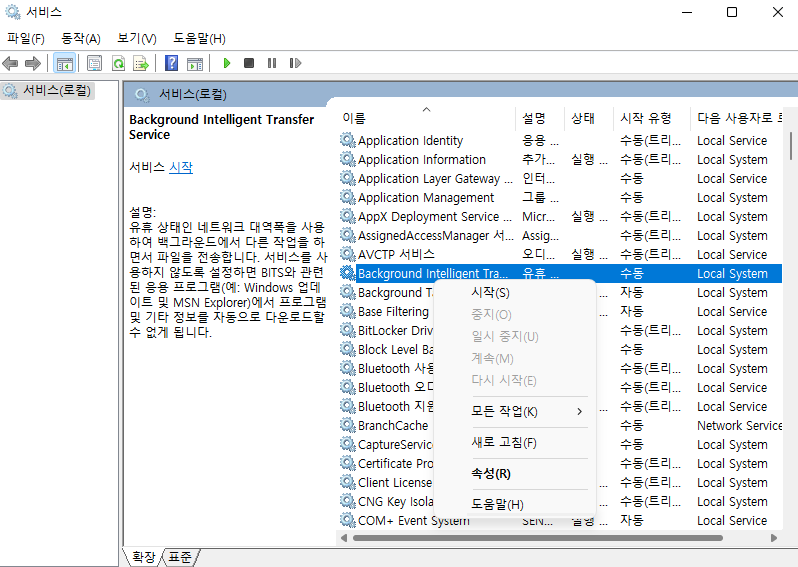Screen dimensions: 798x567
Task: Click the gear icon beside Certificate Propagation row
Action: pos(348,463)
